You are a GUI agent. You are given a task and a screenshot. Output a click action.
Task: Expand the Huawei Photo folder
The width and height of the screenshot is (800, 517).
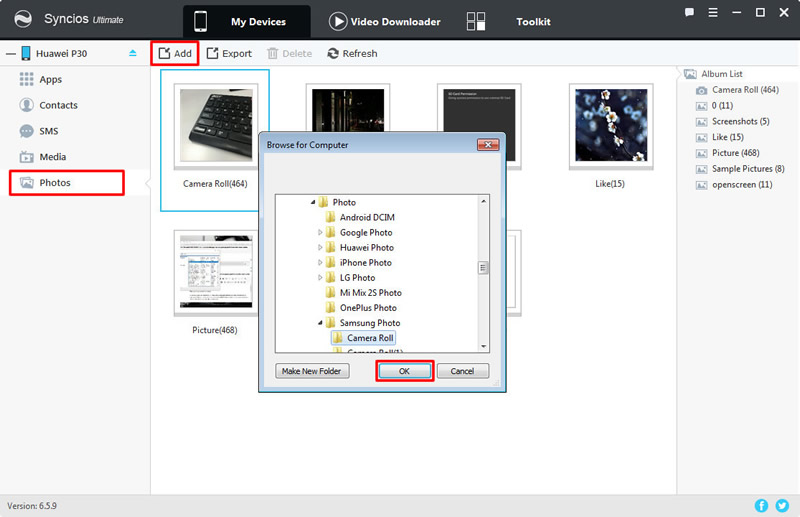[320, 248]
